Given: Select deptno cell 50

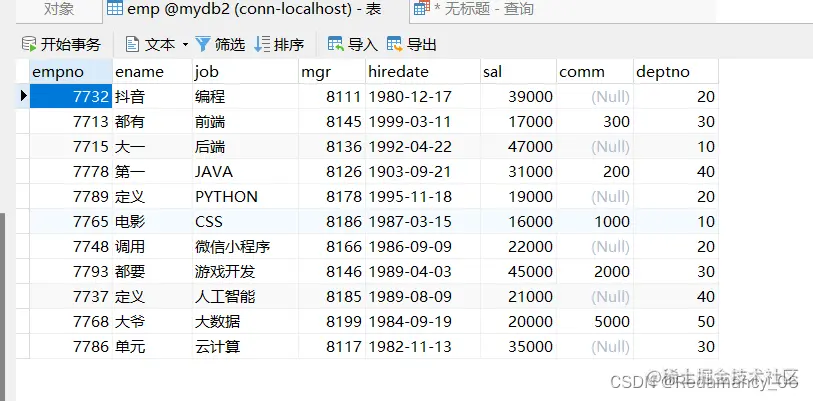Looking at the screenshot, I should pyautogui.click(x=676, y=322).
